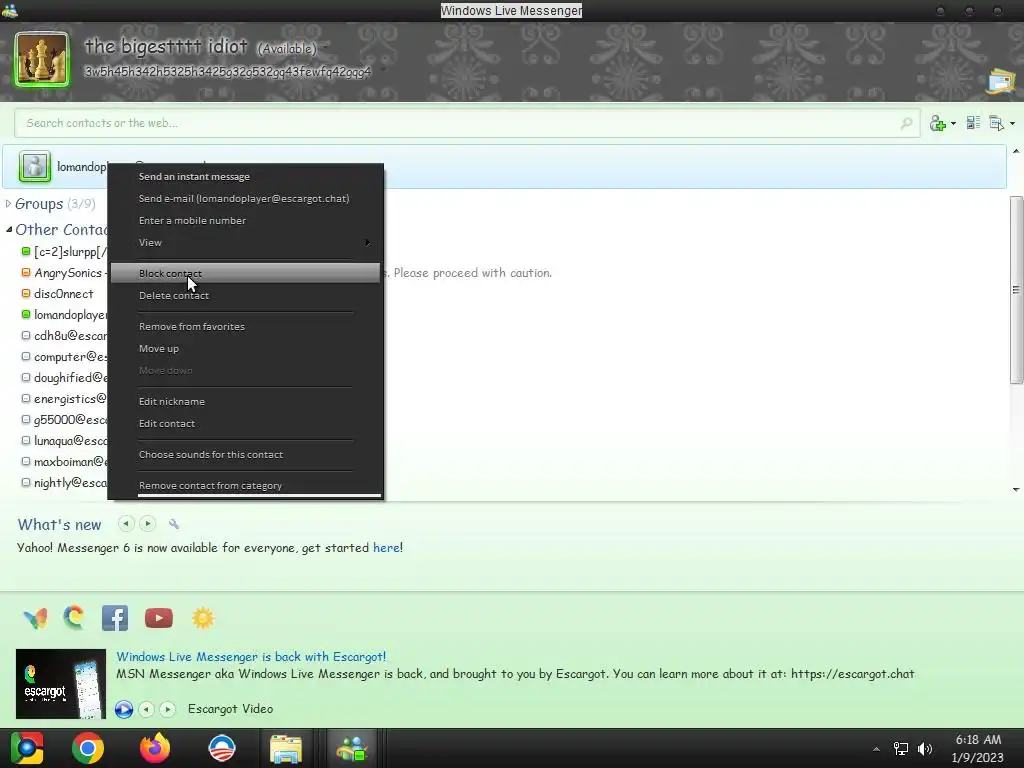Open What's new options wrench

[x=174, y=524]
